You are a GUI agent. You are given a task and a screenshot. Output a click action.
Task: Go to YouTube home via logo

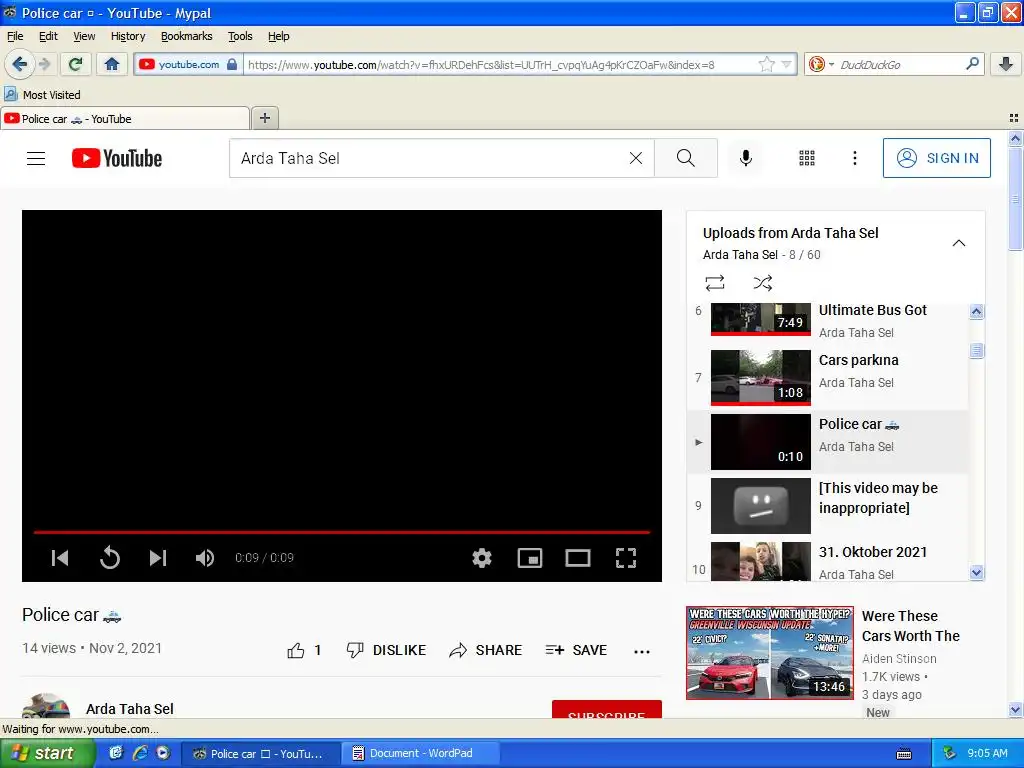[117, 158]
